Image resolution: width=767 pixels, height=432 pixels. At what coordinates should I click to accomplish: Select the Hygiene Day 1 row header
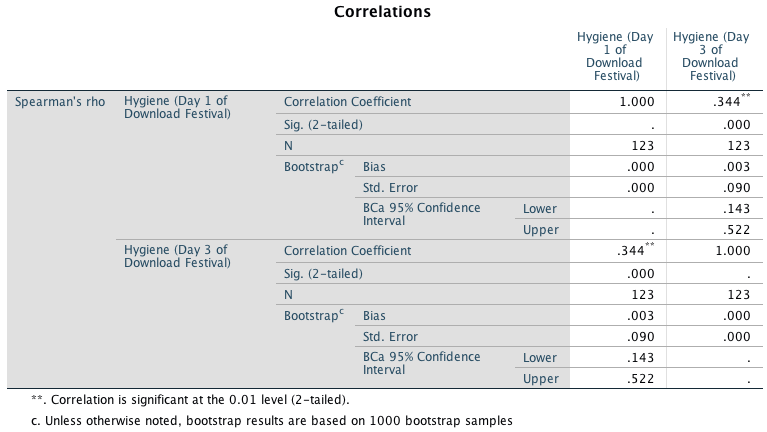click(177, 108)
